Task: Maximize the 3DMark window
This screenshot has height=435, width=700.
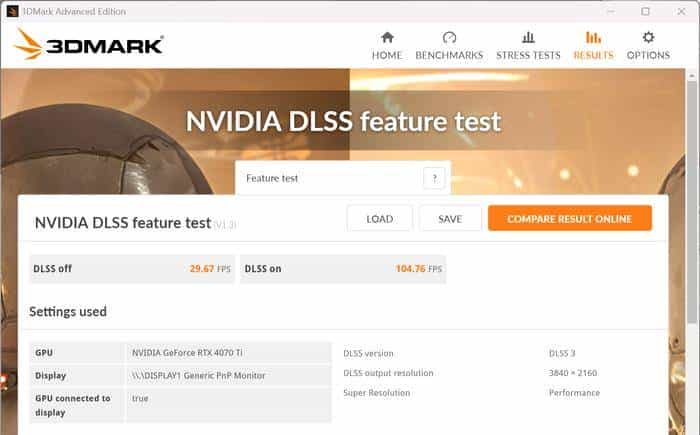Action: [x=645, y=11]
